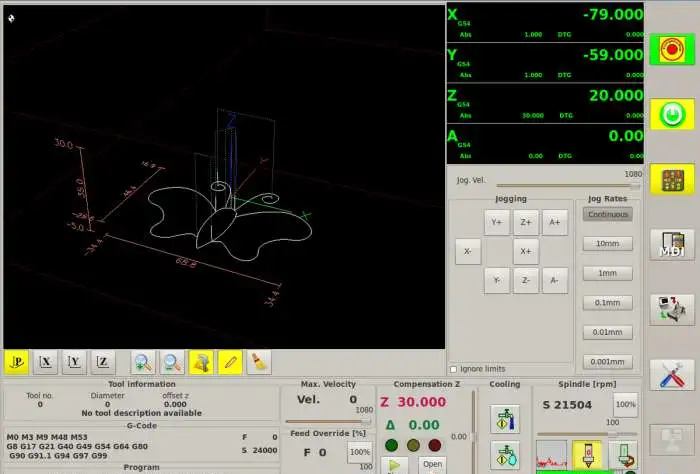The image size is (700, 474).
Task: Select 10mm jog increment
Action: (x=608, y=244)
